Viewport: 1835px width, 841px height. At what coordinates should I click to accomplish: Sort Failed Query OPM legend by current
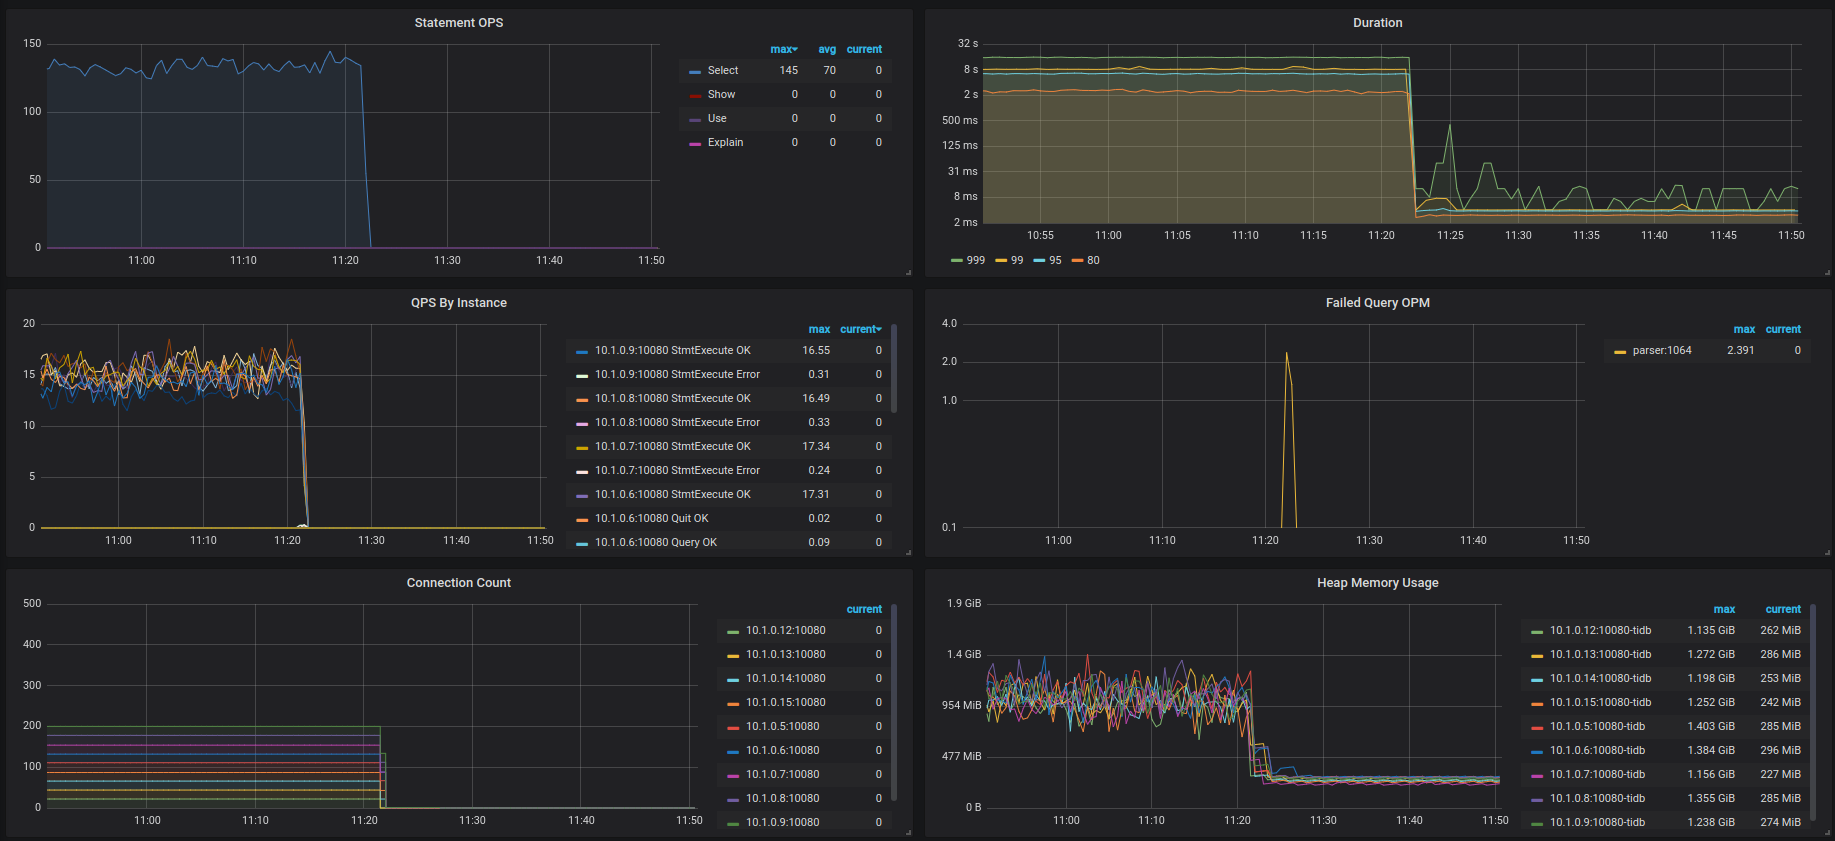click(x=1783, y=329)
